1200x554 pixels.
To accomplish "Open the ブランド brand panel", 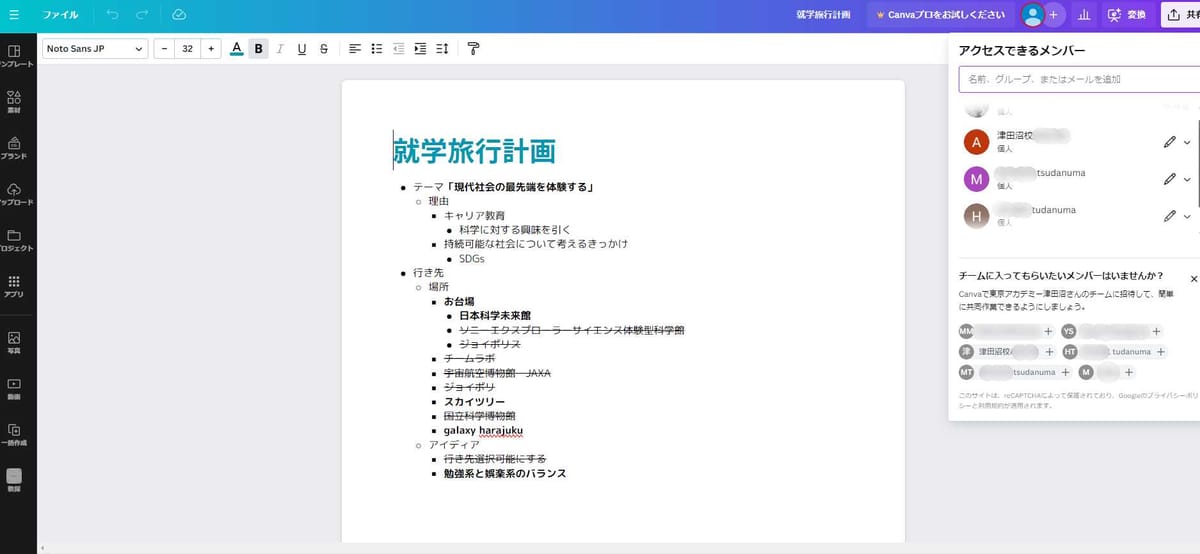I will tap(15, 148).
